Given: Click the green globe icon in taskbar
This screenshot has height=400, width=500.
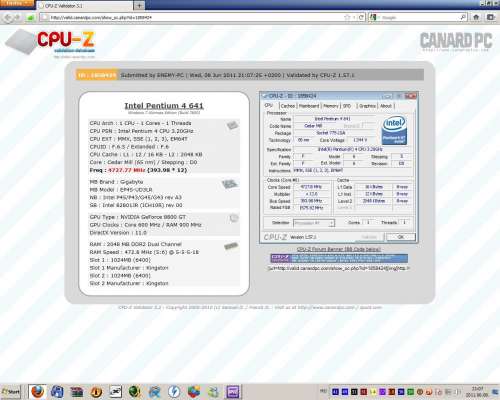Looking at the screenshot, I should coord(135,392).
